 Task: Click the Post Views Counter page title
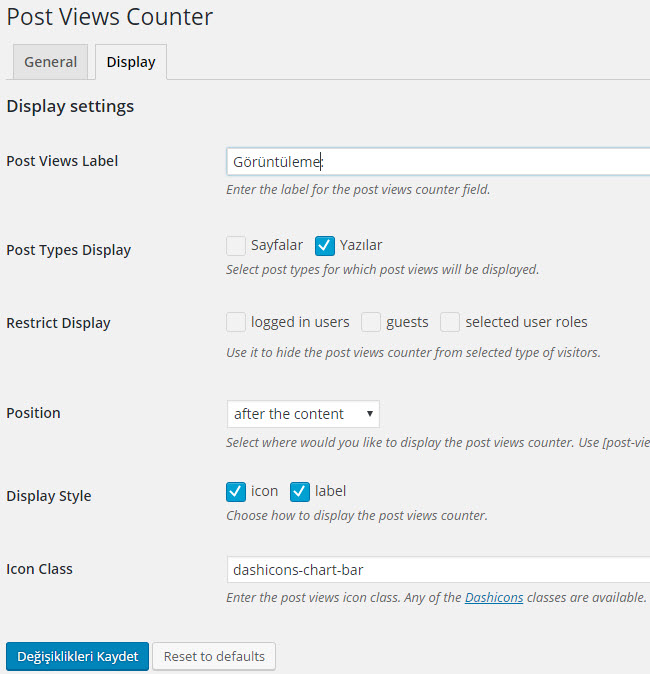pos(110,17)
